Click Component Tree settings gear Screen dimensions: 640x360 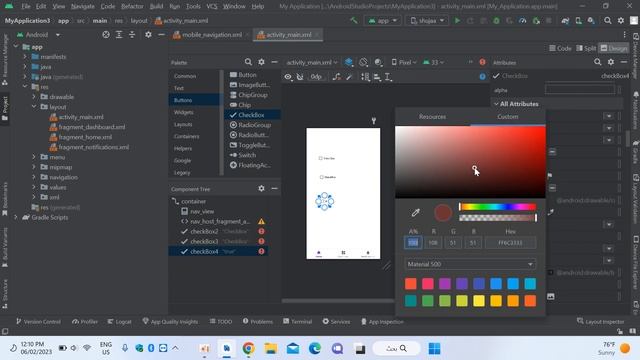click(261, 189)
